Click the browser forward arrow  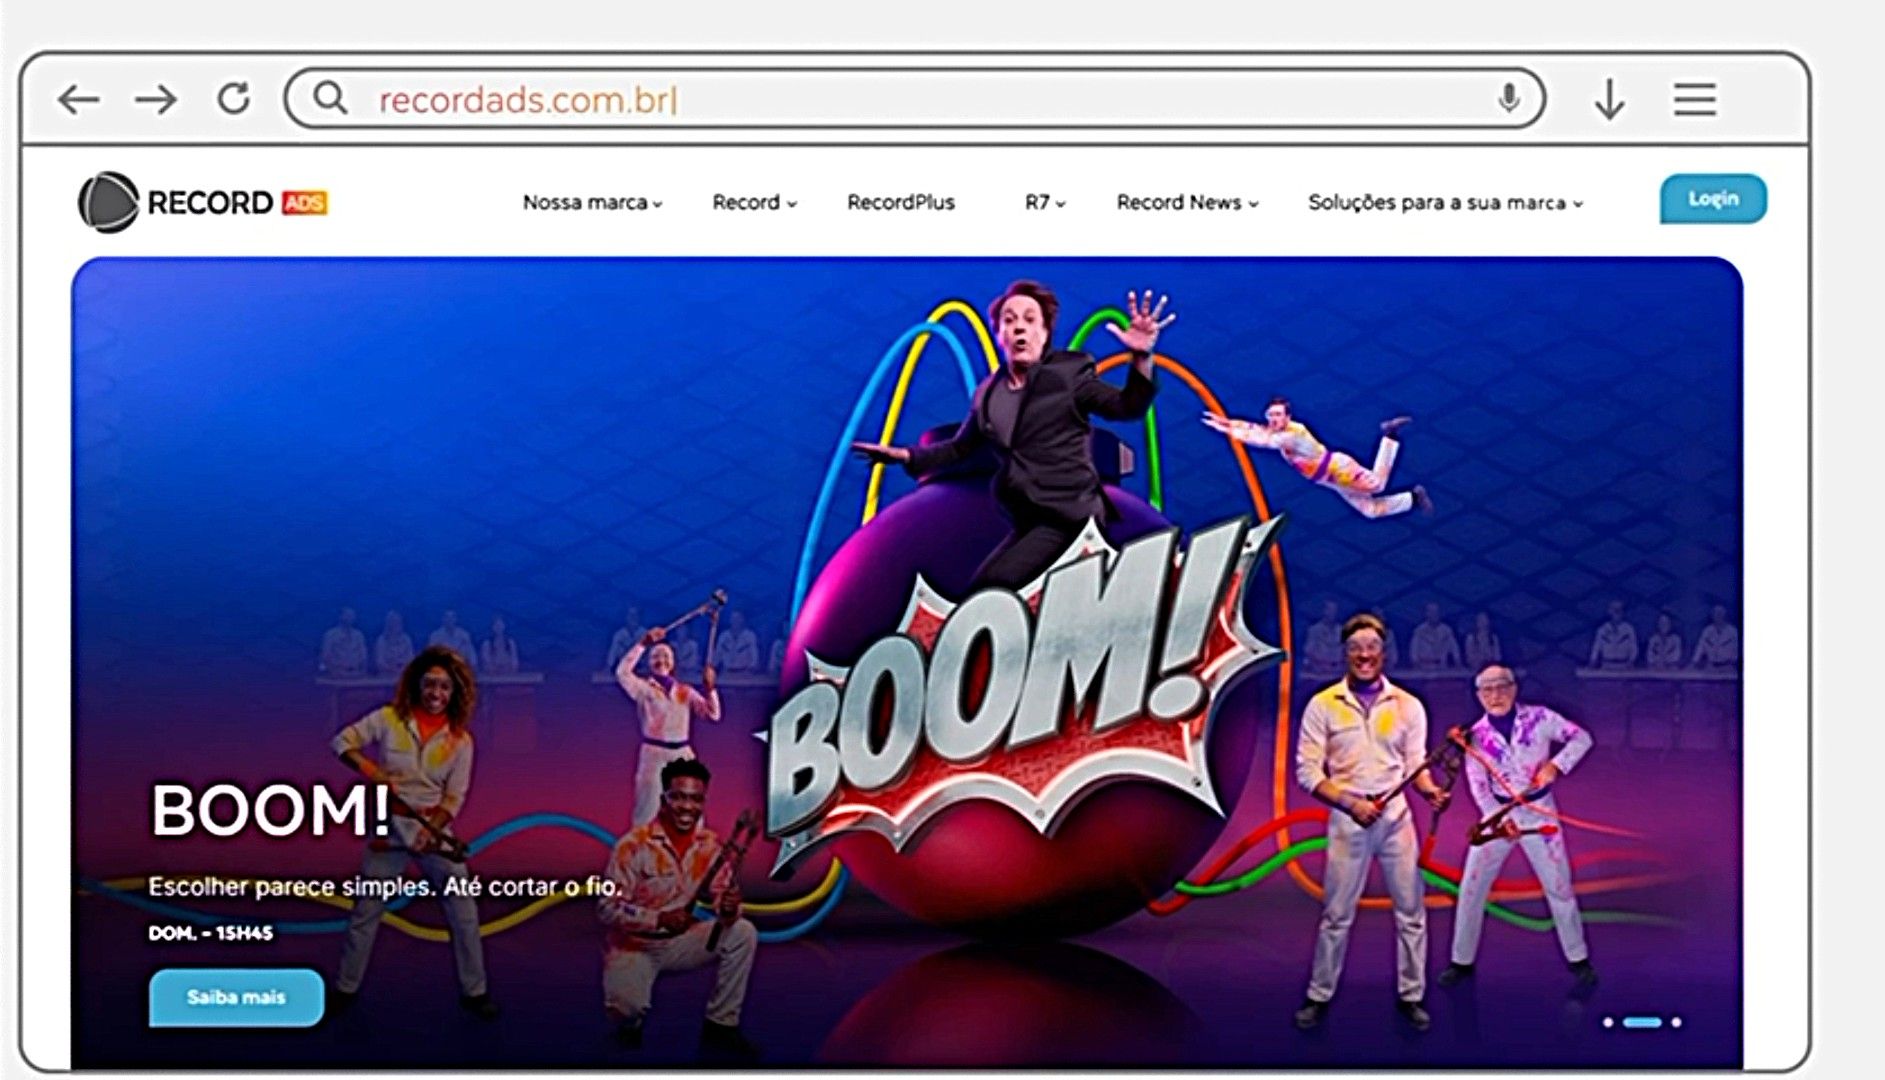click(x=156, y=99)
